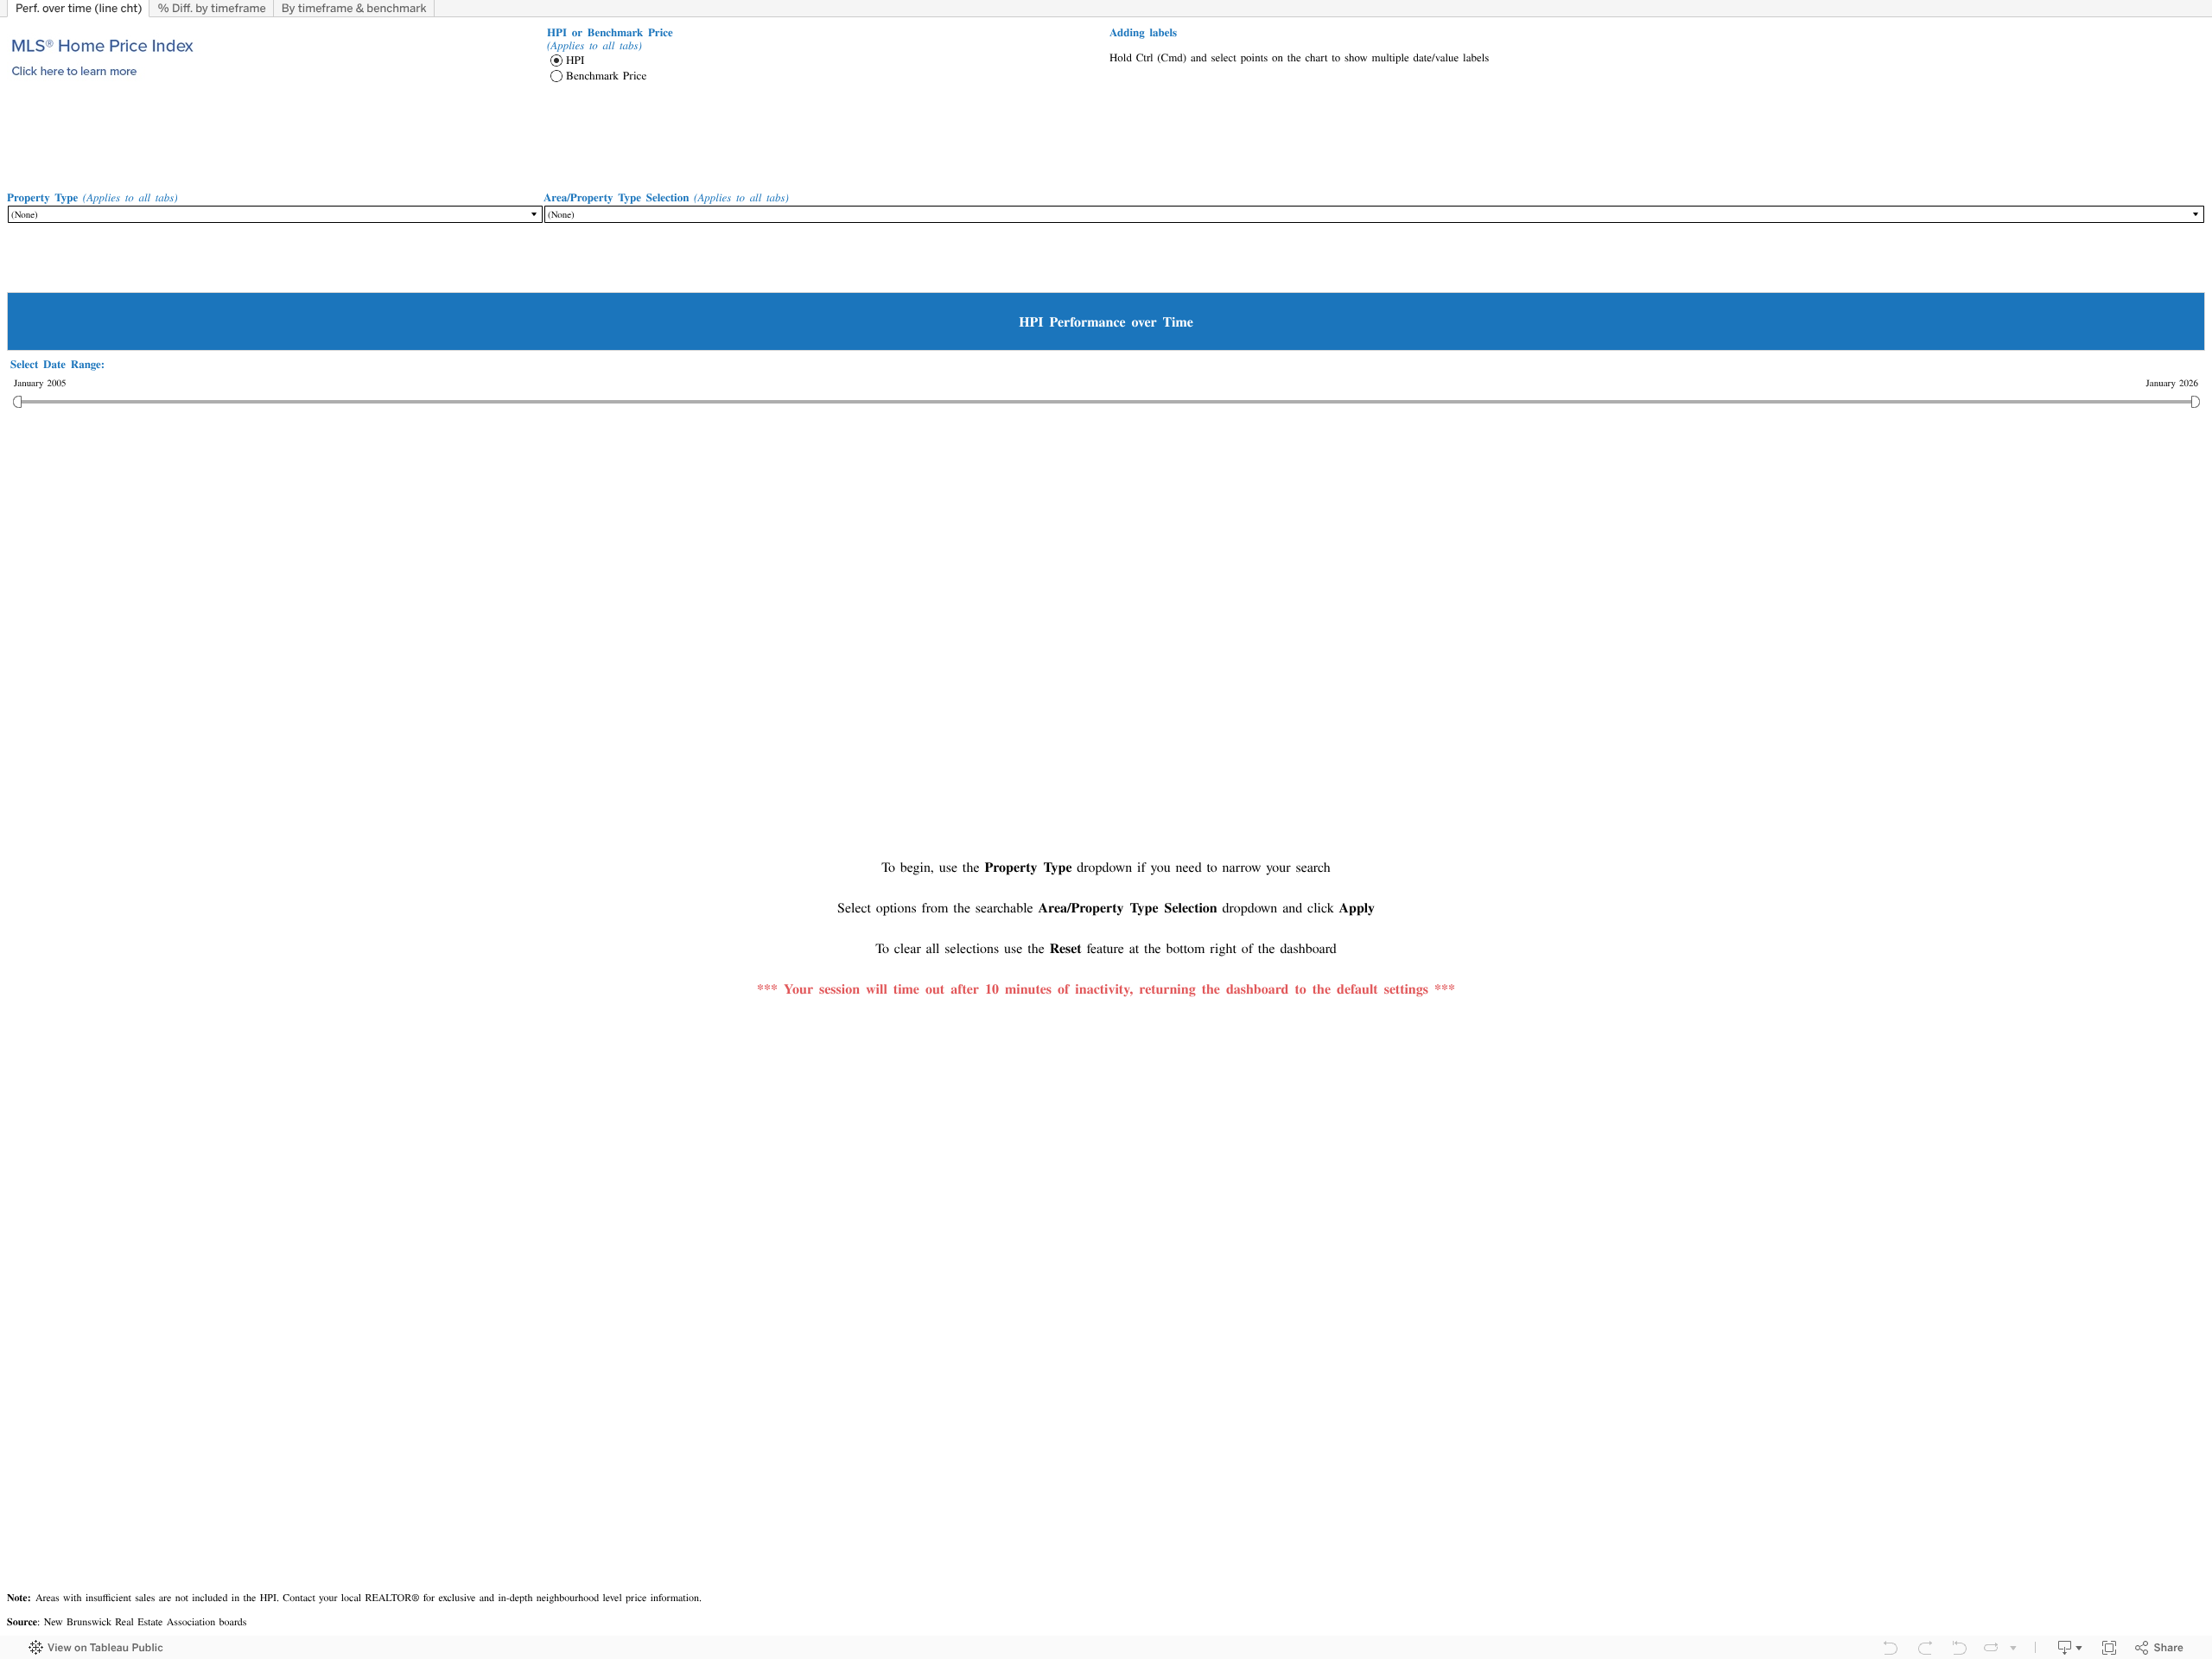Click the Perf. over time tab
This screenshot has width=2212, height=1659.
(x=78, y=8)
